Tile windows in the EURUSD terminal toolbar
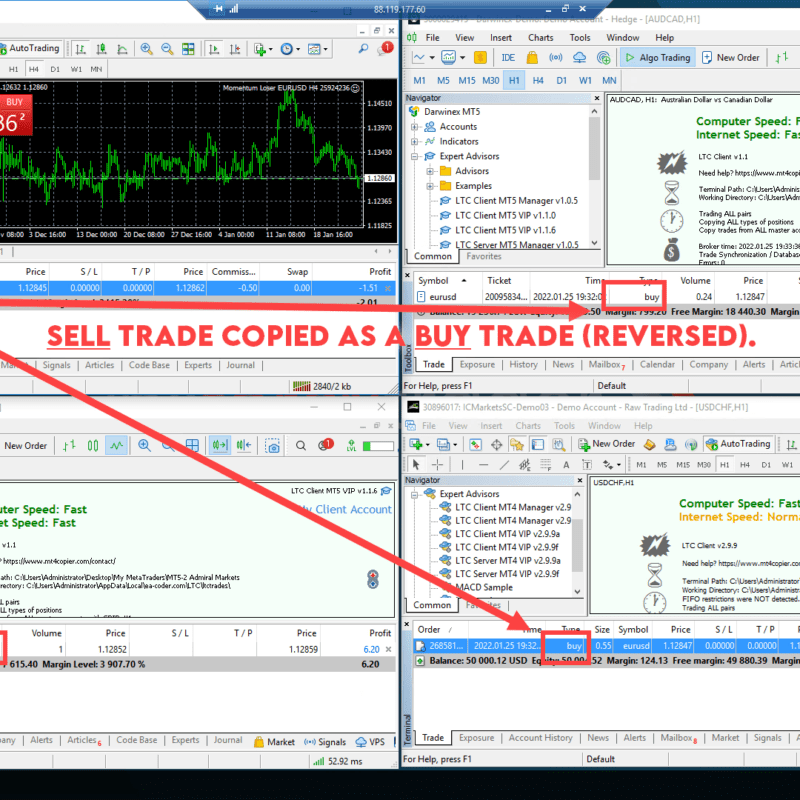Viewport: 800px width, 800px height. click(188, 49)
